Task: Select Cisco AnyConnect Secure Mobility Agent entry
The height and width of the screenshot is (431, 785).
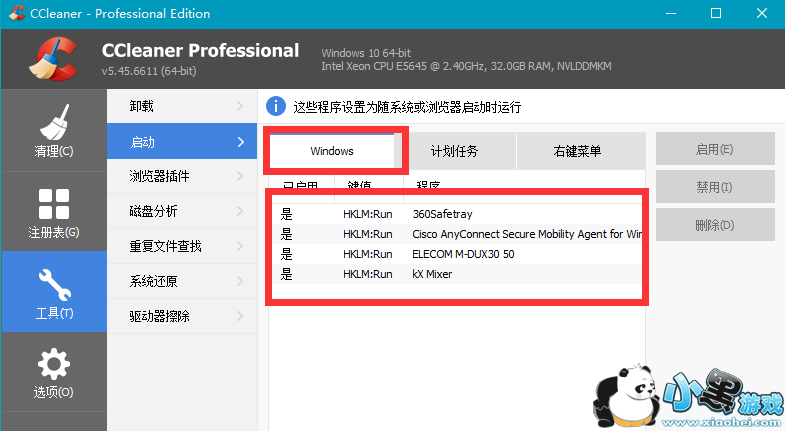Action: [457, 234]
